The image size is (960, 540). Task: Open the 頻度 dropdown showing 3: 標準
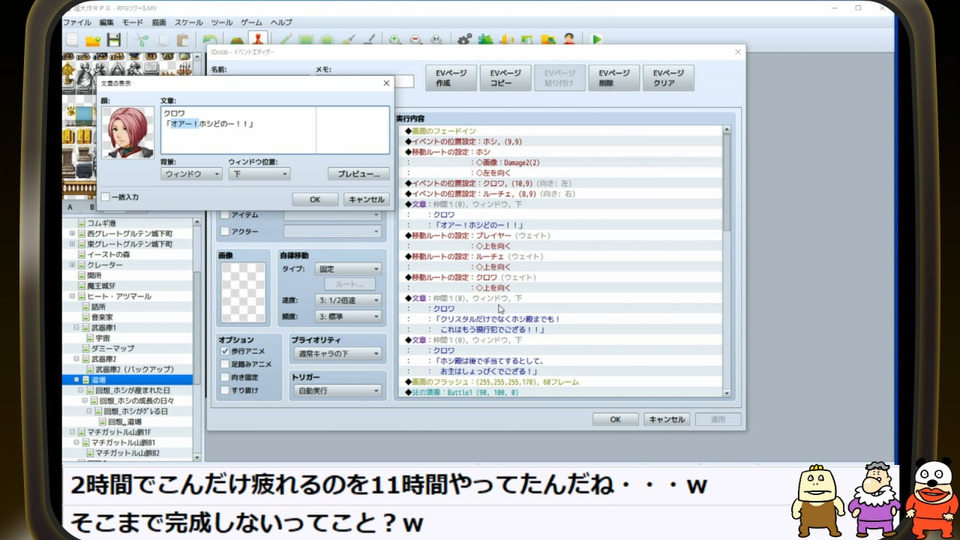pos(348,317)
